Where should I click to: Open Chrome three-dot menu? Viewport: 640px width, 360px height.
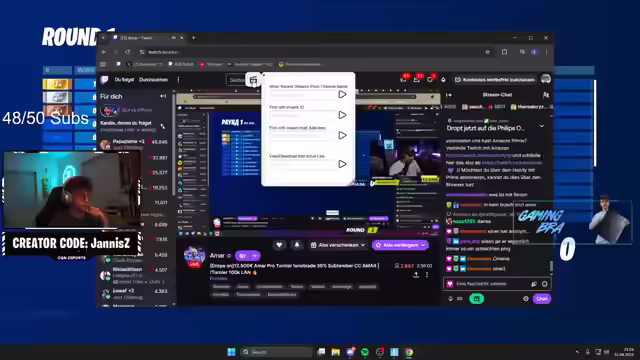click(x=546, y=52)
